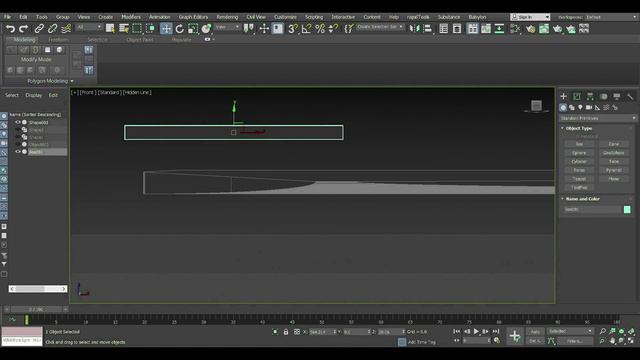Click the time slider frame bar
Screen dimensions: 640x360
point(36,309)
